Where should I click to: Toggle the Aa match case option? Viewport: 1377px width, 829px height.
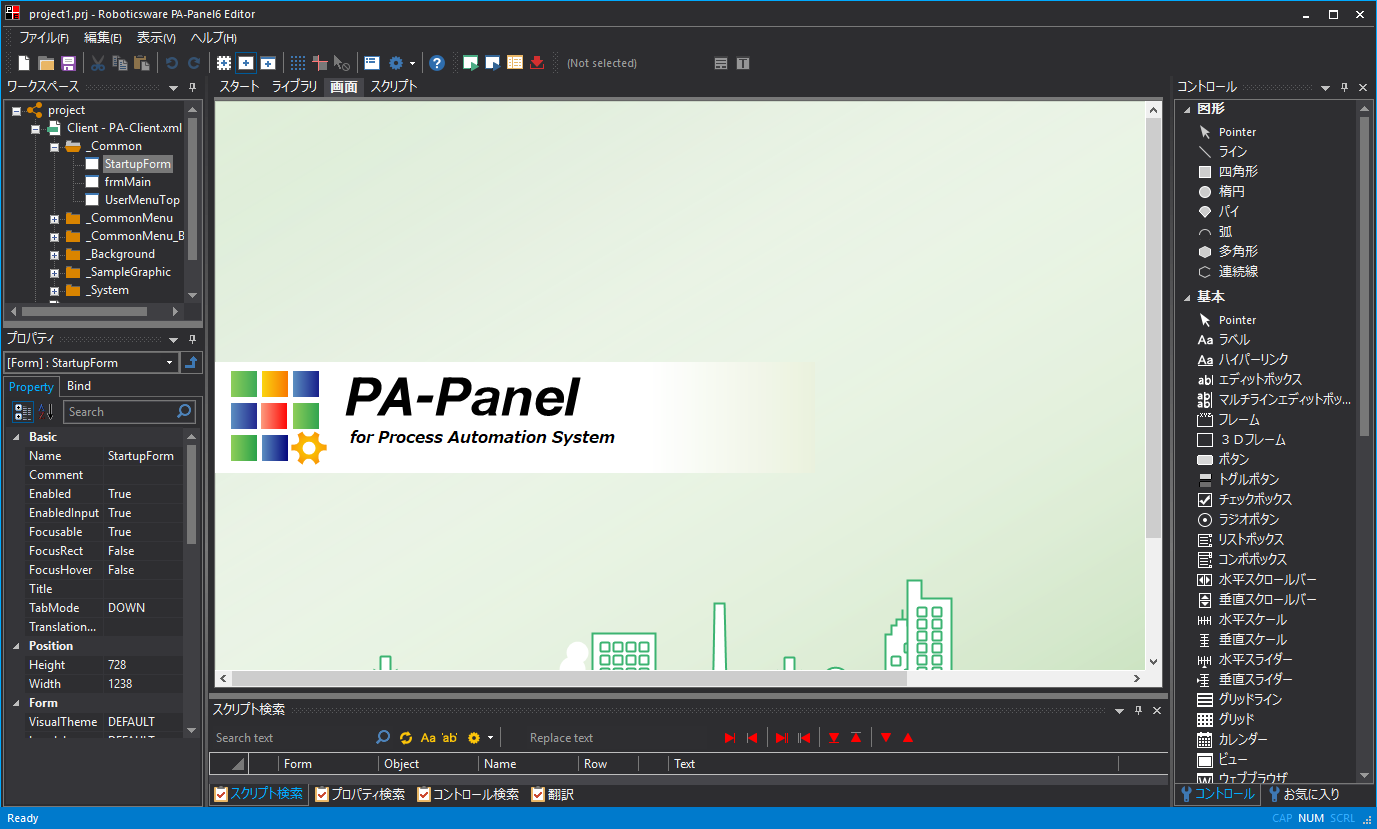point(428,738)
